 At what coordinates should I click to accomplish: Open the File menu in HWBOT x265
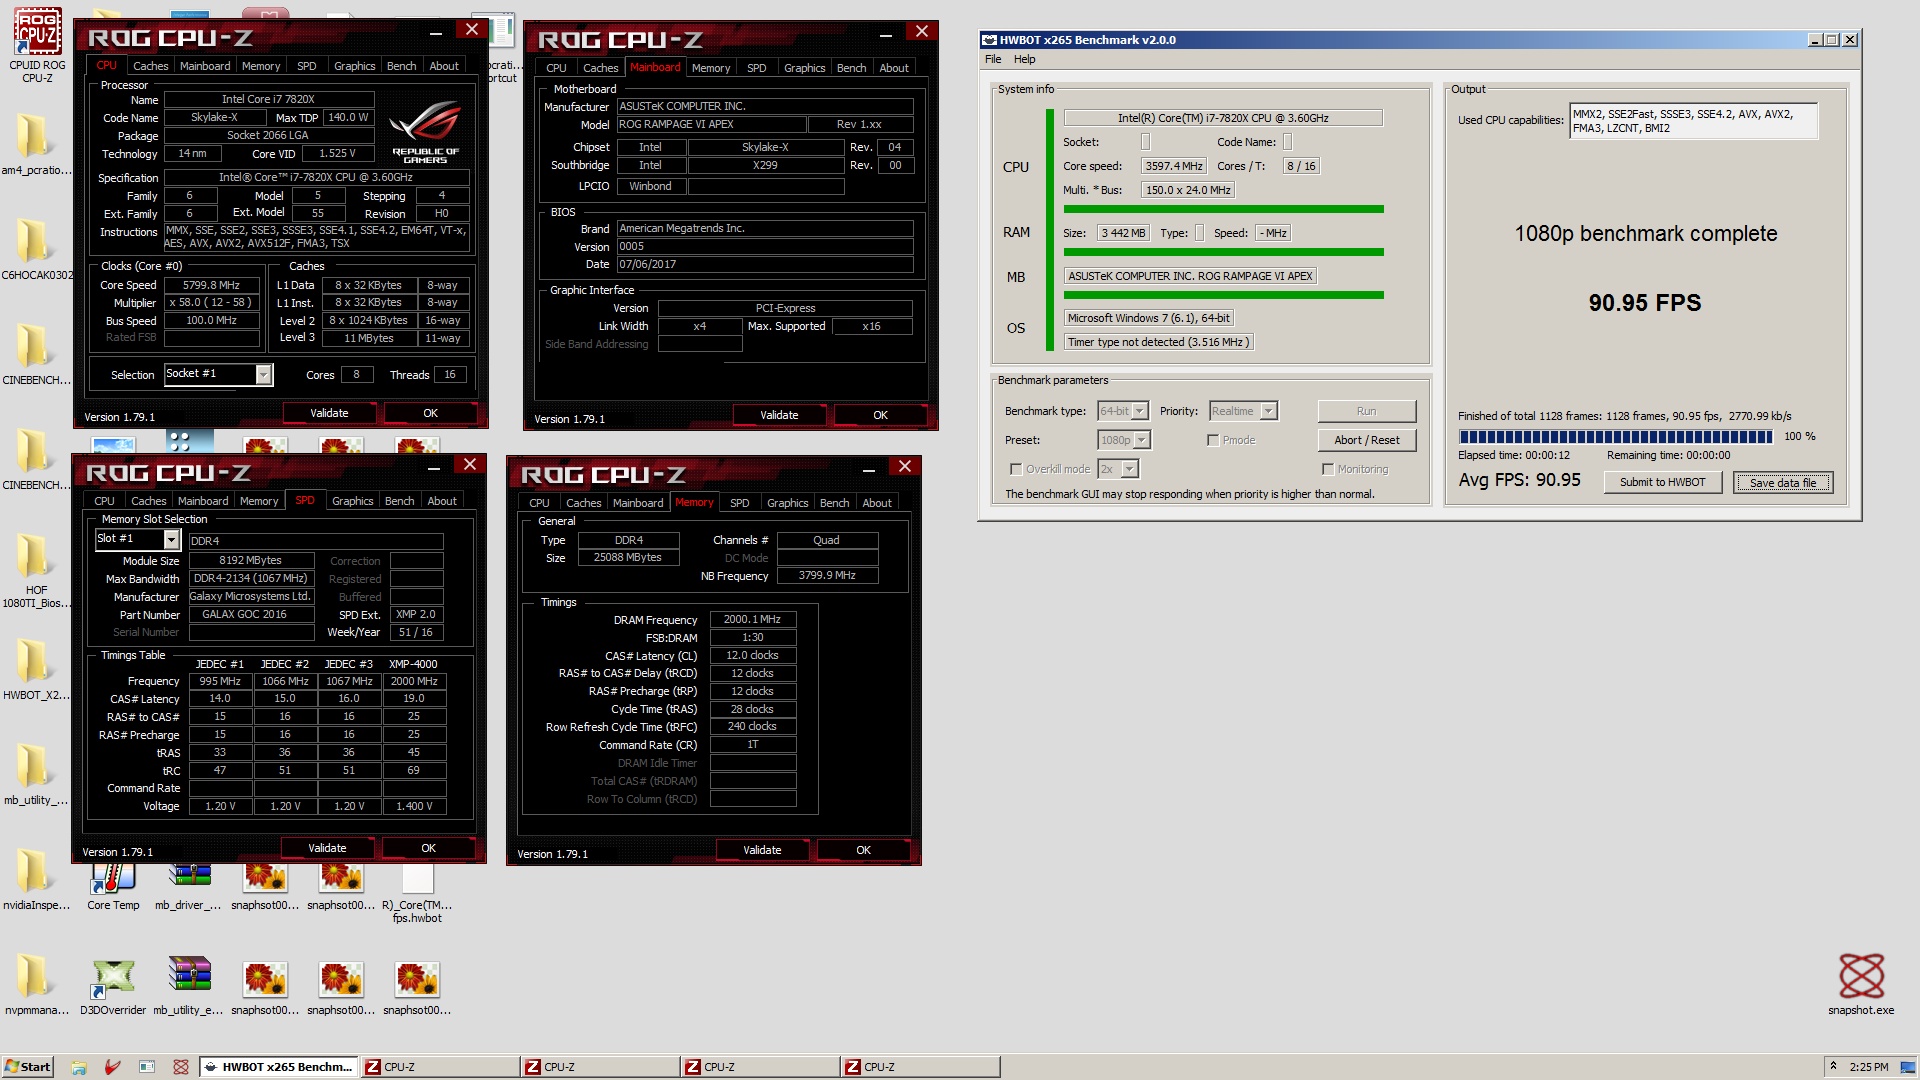993,59
